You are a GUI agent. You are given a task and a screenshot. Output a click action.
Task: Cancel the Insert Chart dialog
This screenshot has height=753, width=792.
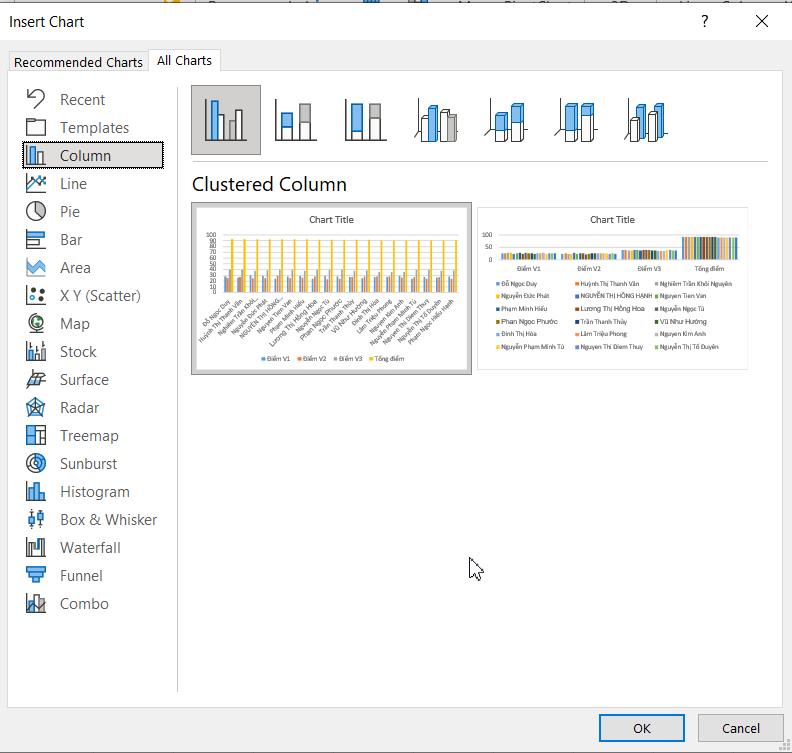pyautogui.click(x=740, y=728)
